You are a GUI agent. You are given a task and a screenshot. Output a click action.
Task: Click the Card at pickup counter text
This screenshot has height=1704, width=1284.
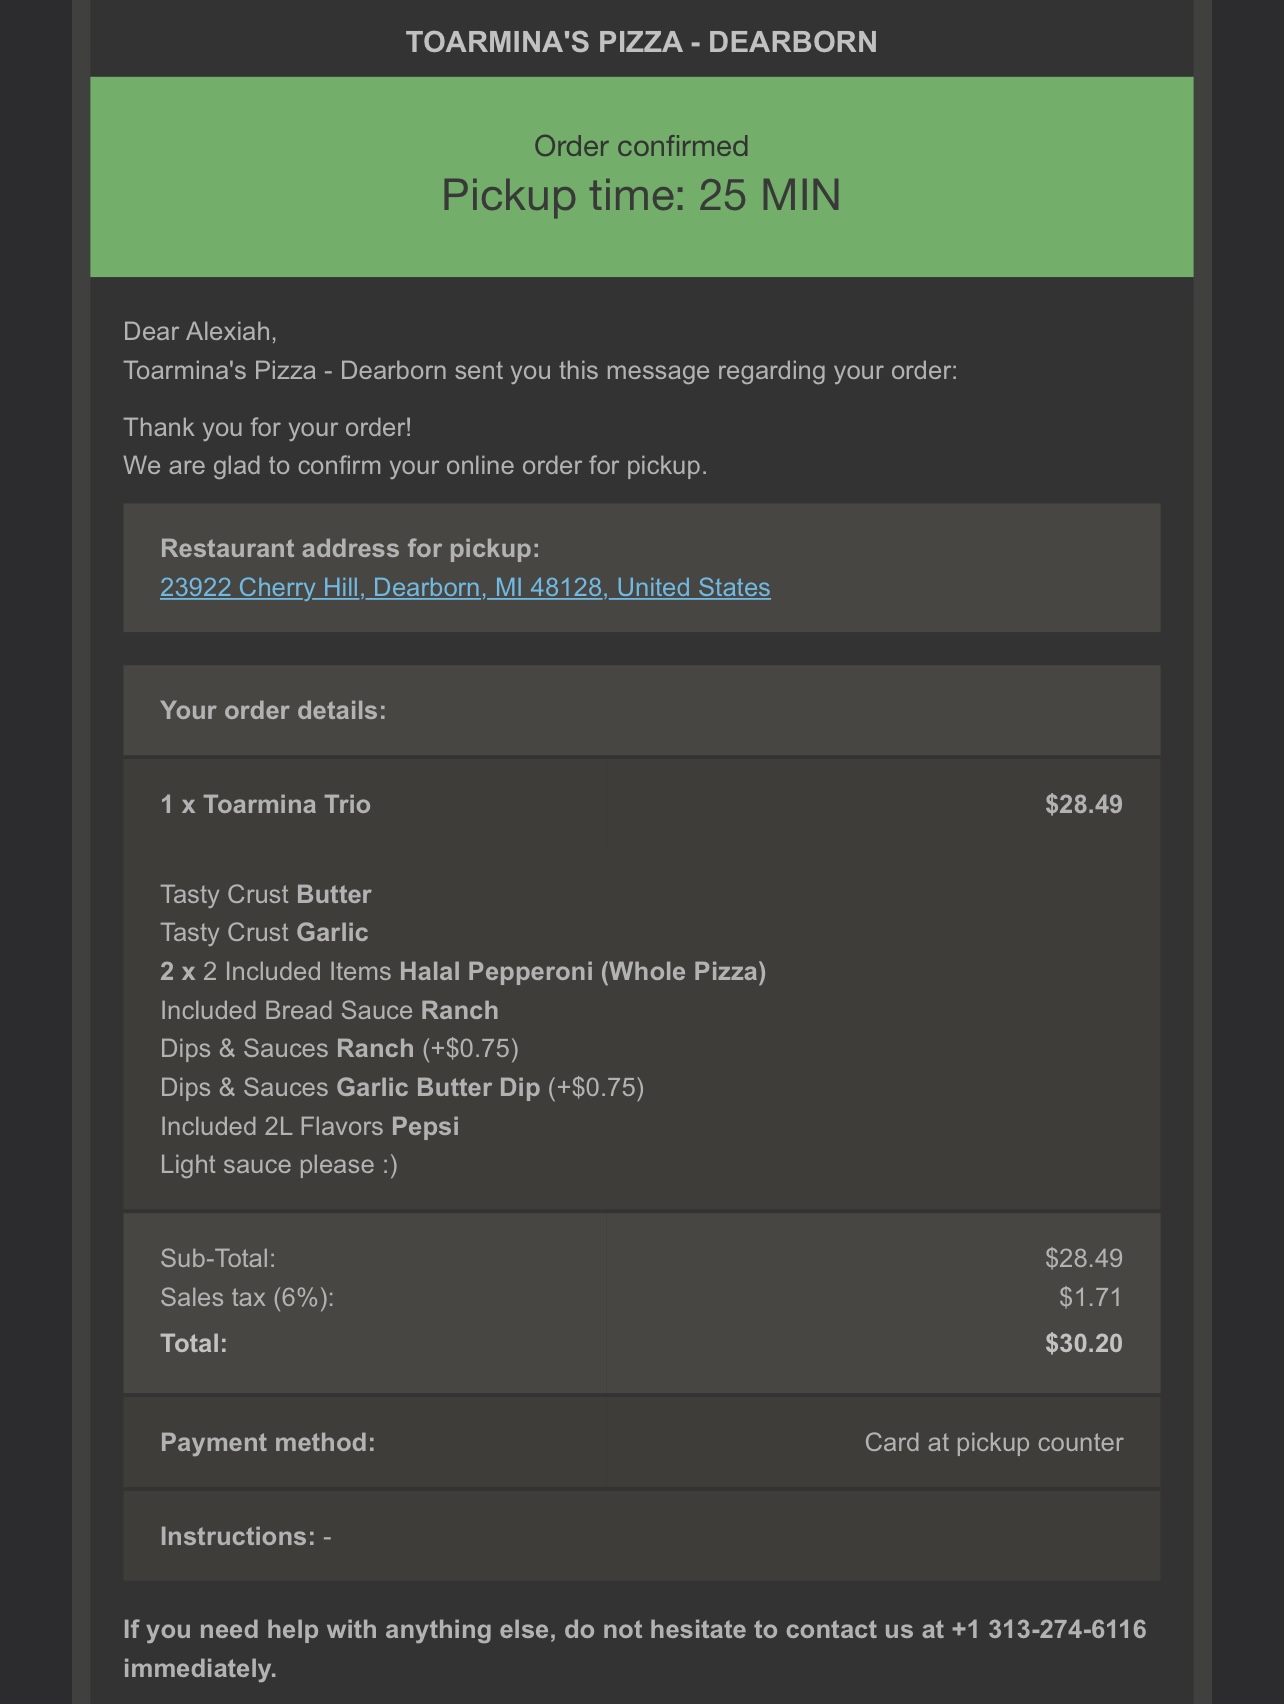[993, 1443]
